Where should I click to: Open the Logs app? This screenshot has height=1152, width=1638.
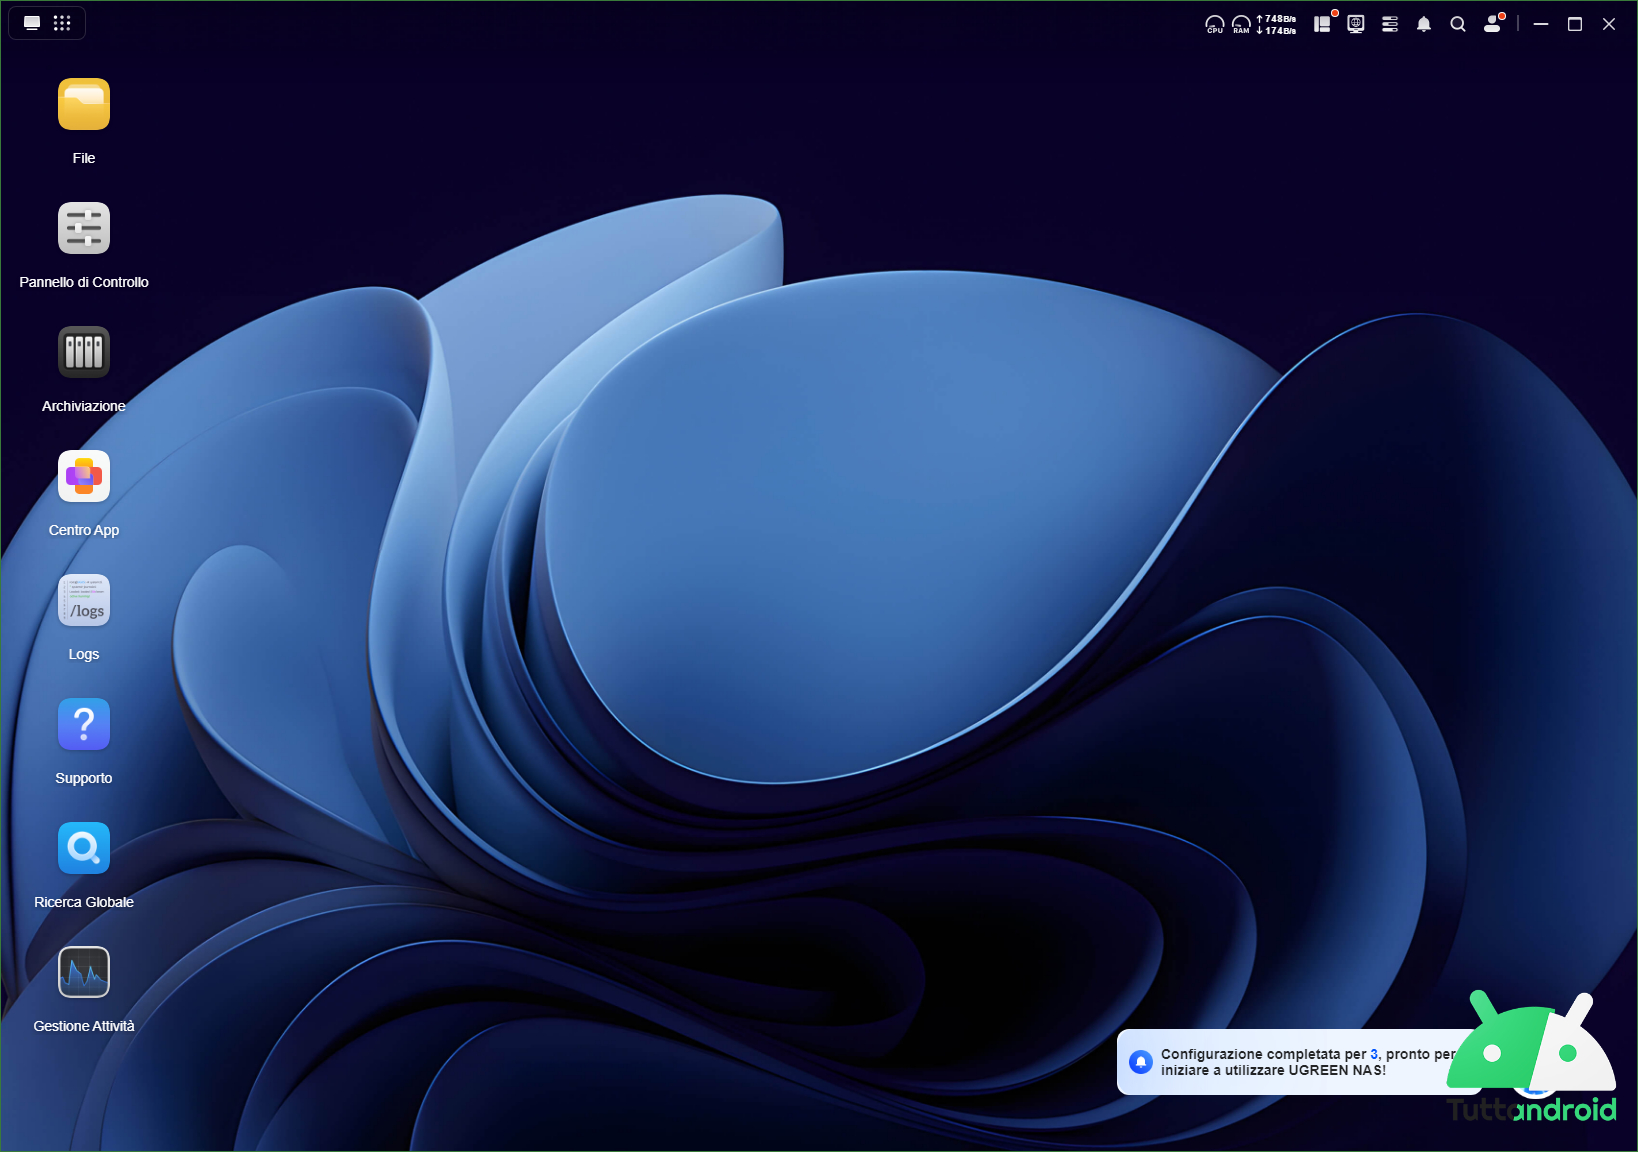84,600
